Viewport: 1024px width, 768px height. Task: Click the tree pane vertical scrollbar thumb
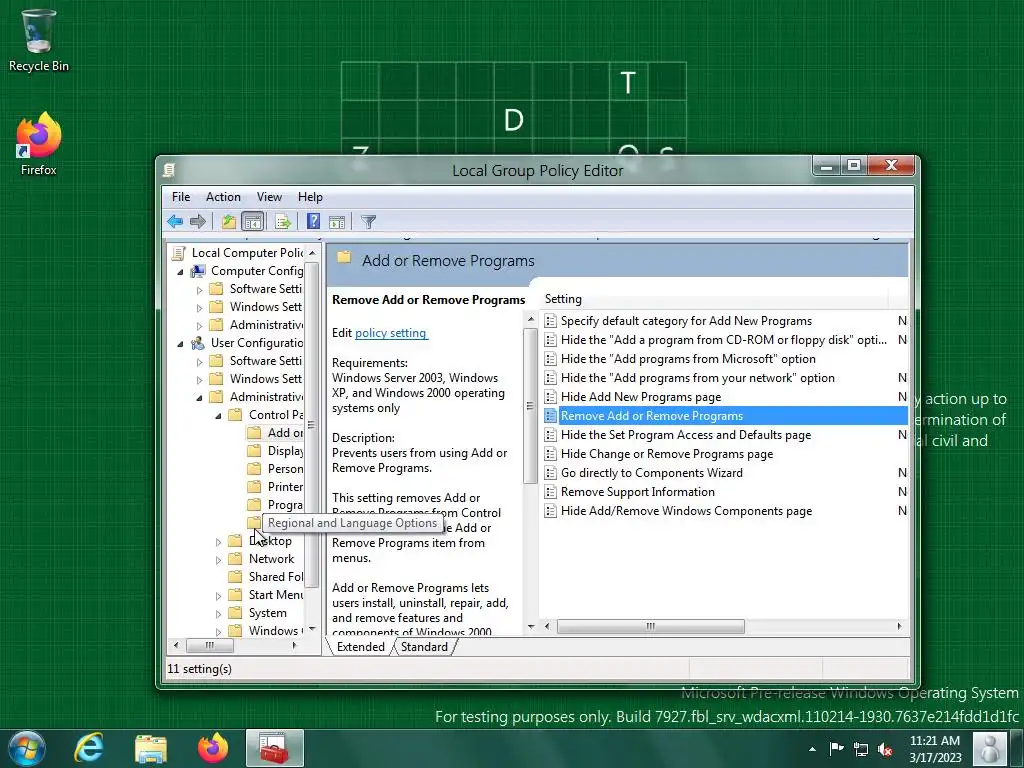click(312, 425)
